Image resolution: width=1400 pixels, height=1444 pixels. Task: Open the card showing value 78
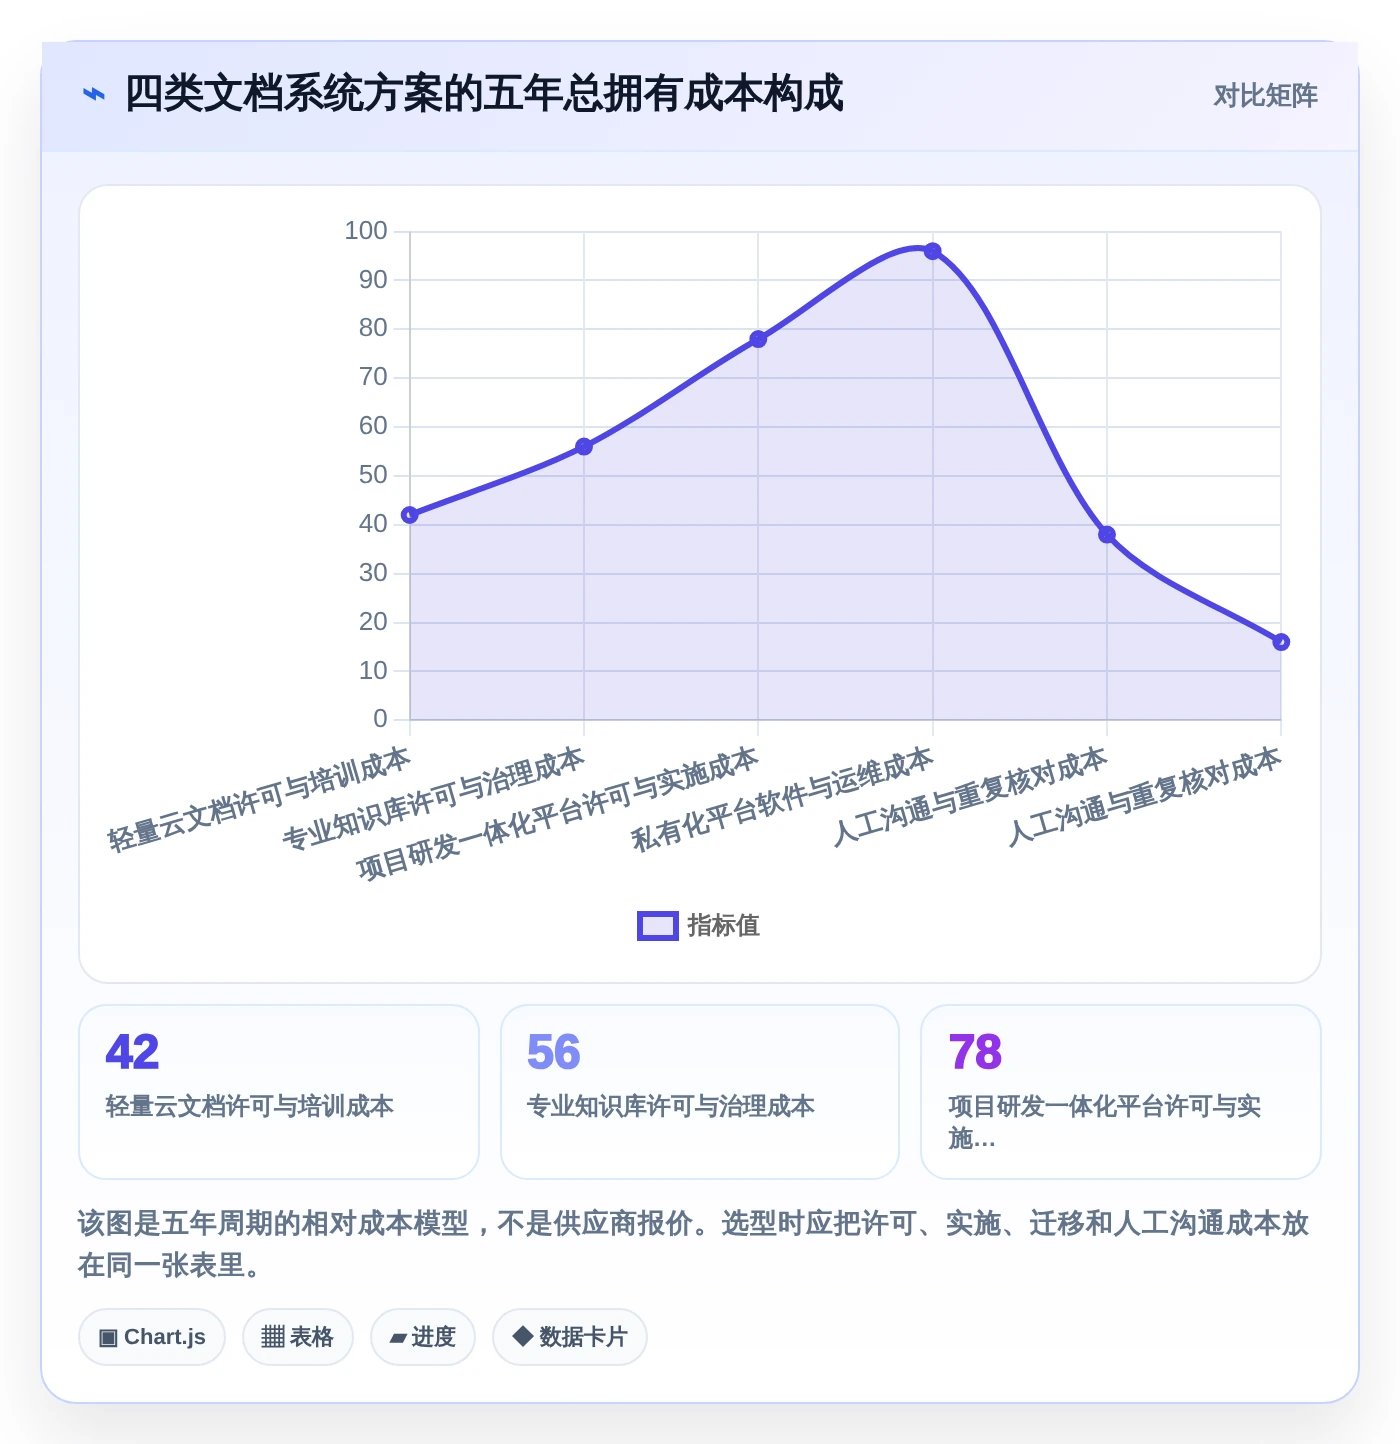tap(1121, 1092)
